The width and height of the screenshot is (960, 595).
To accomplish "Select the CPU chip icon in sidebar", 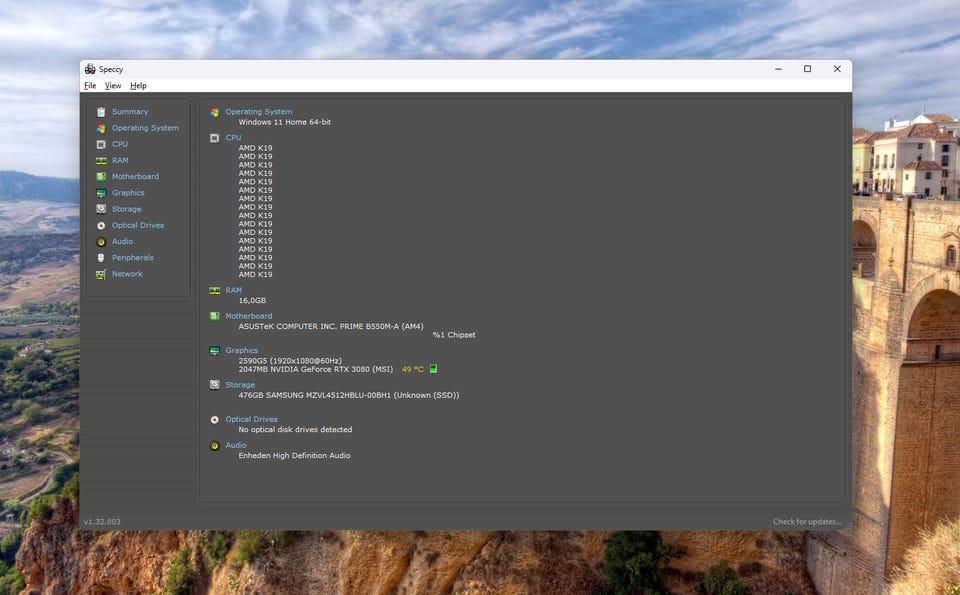I will pyautogui.click(x=101, y=144).
